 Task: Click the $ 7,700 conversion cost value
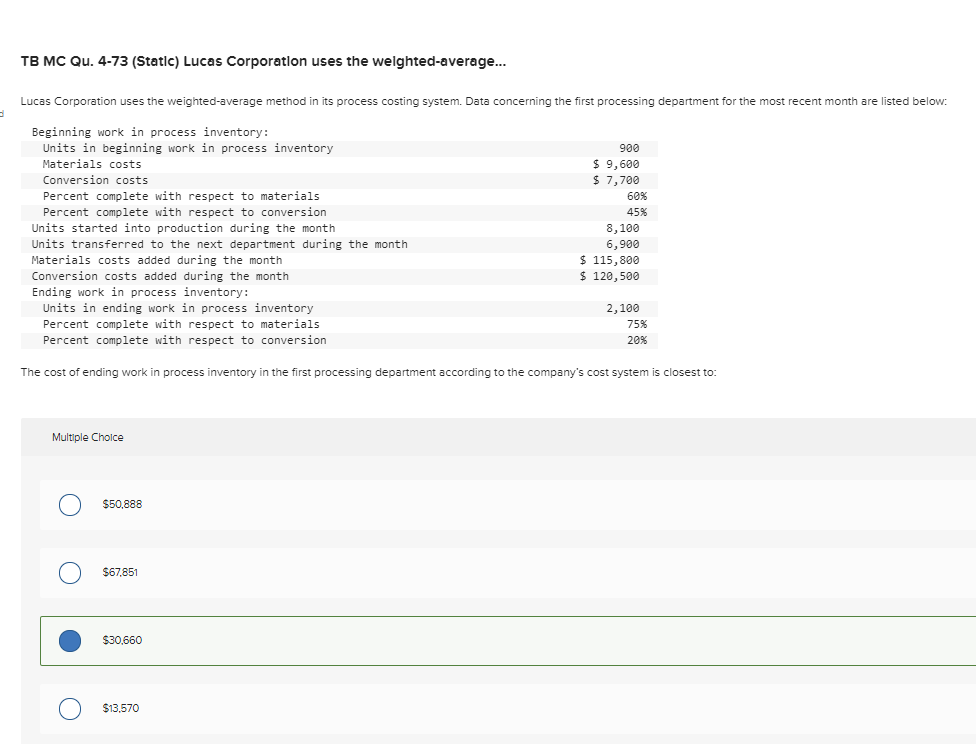(616, 181)
